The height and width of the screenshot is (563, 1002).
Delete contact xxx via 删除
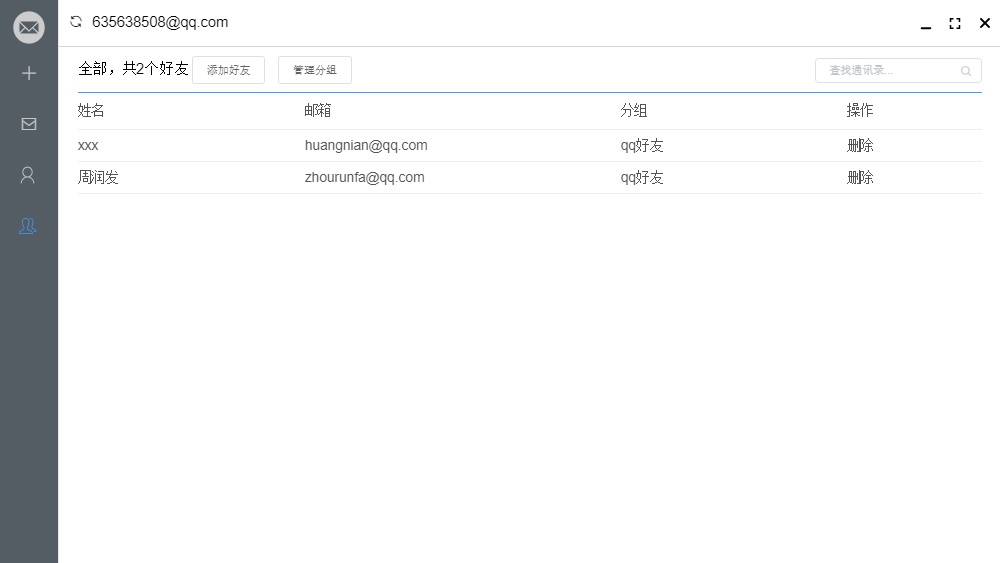pos(859,146)
